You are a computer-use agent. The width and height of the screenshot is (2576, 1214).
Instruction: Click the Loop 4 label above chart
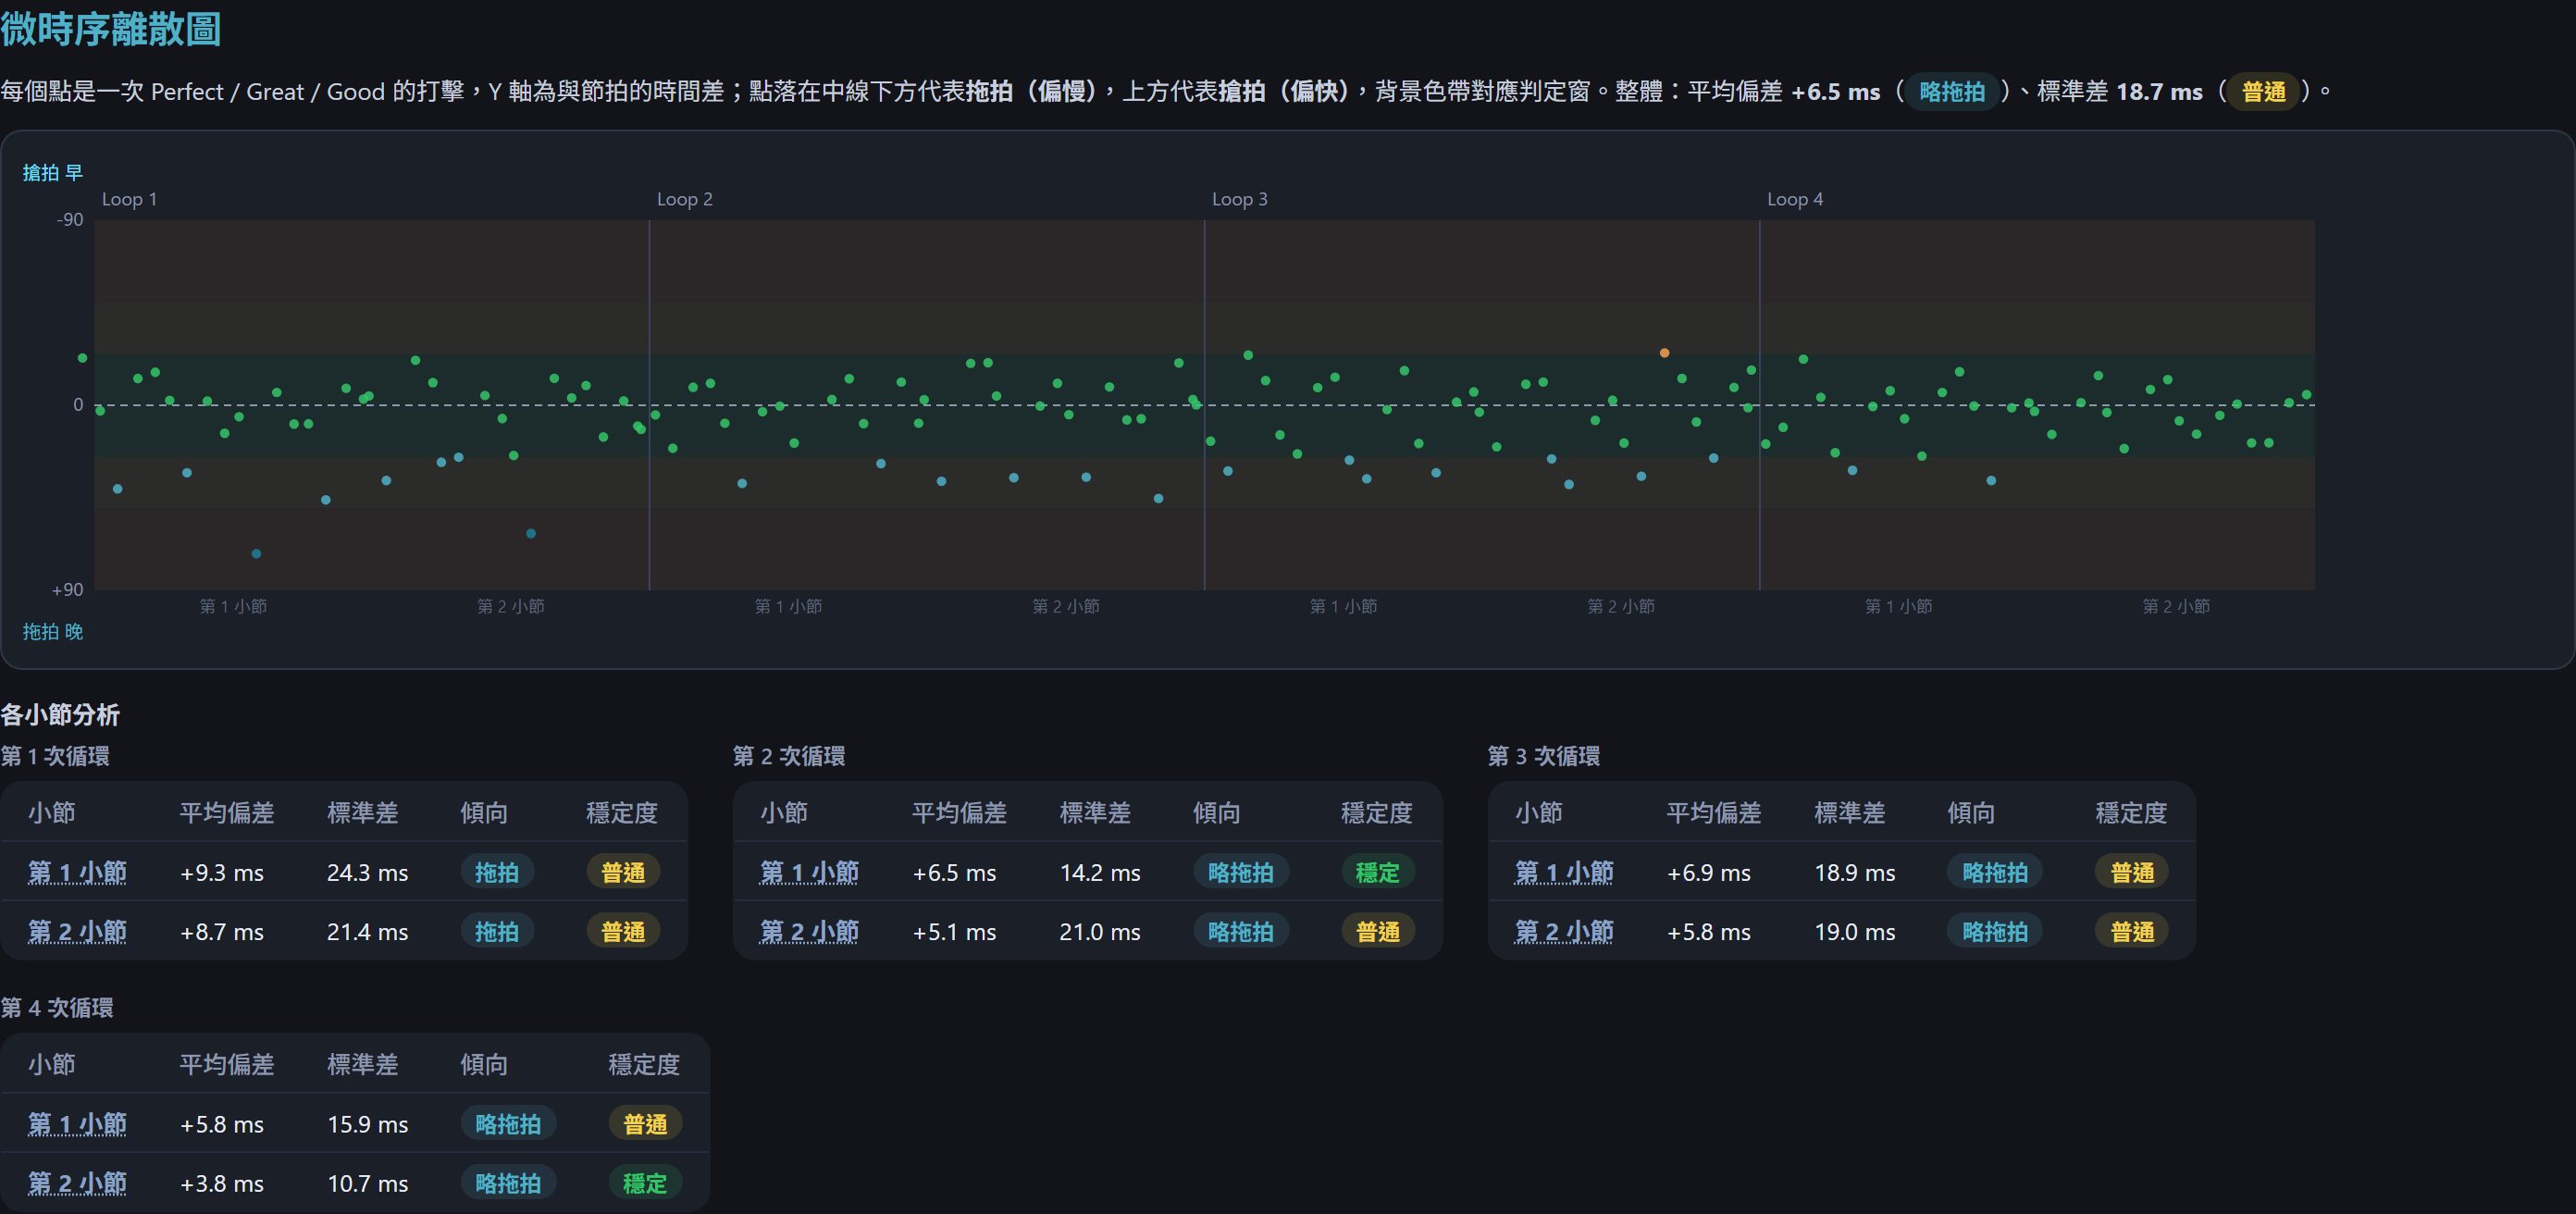1795,199
